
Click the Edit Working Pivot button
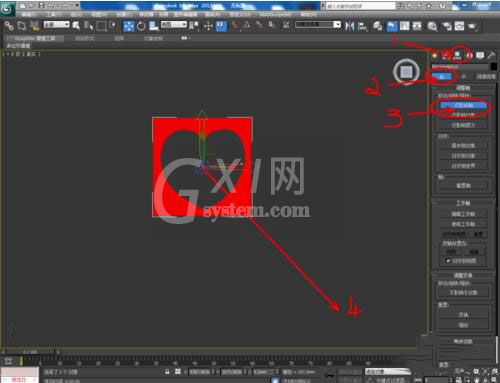[x=463, y=214]
